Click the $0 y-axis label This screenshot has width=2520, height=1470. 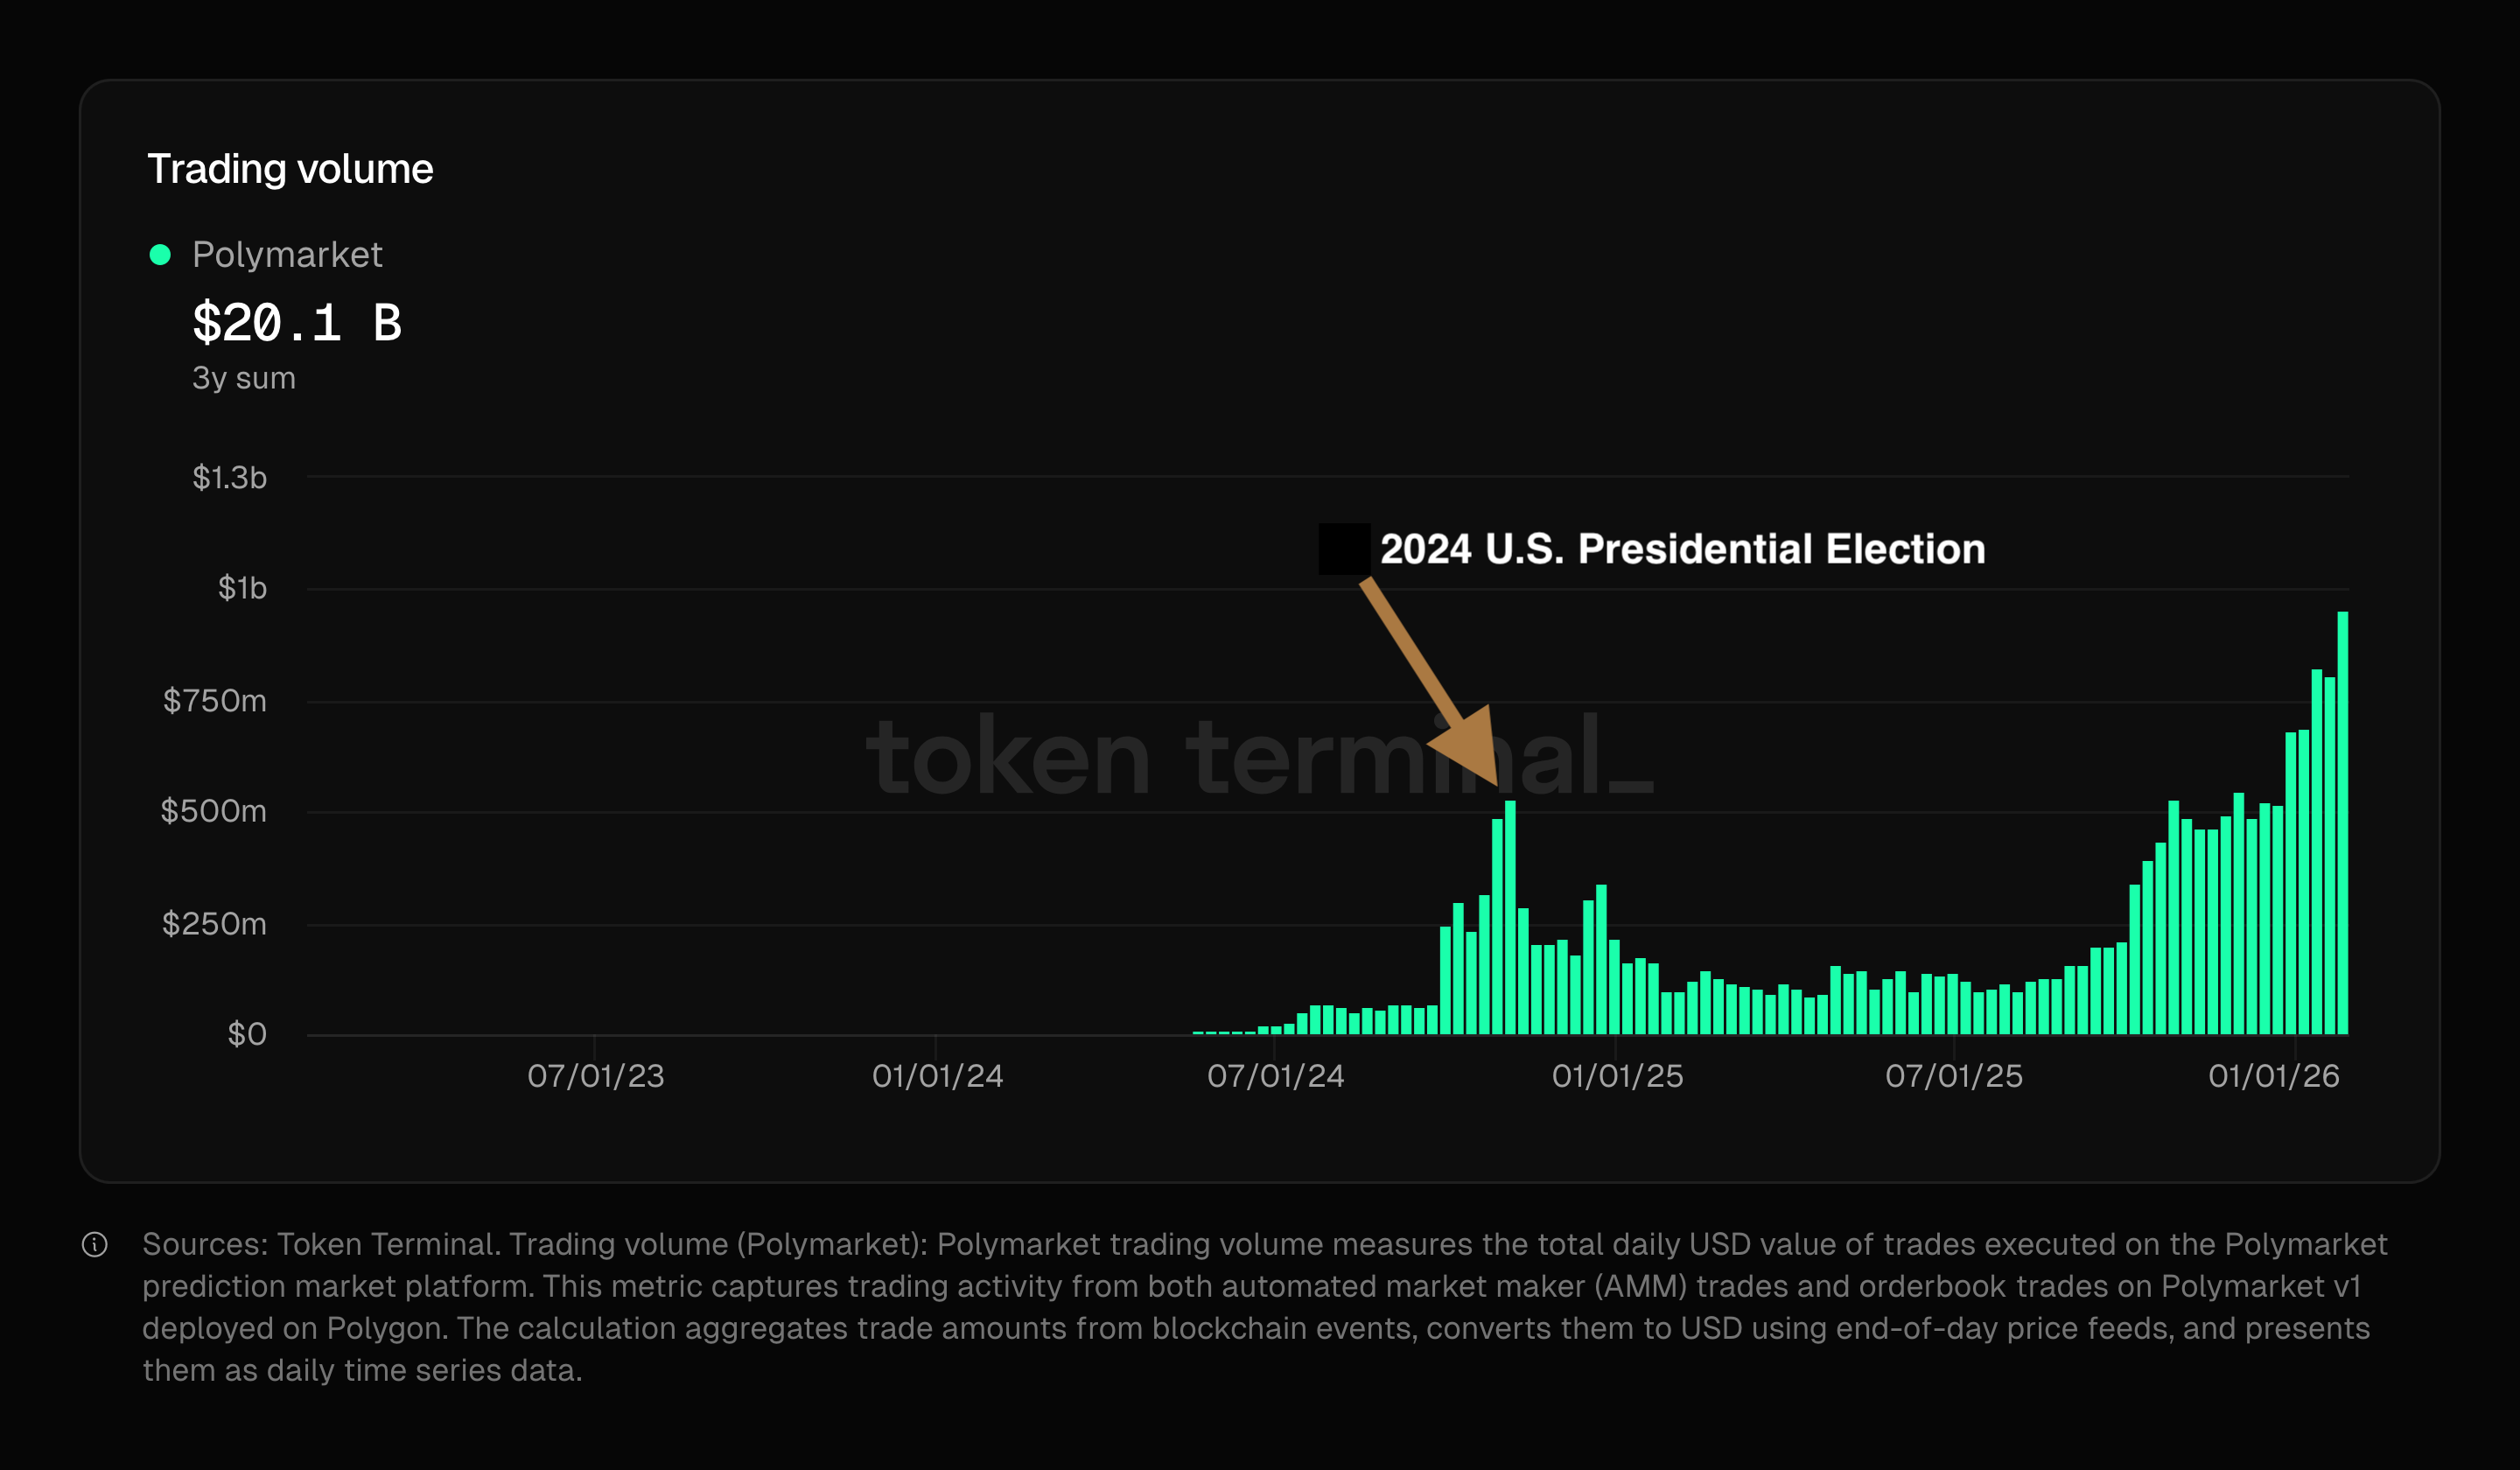point(247,1034)
